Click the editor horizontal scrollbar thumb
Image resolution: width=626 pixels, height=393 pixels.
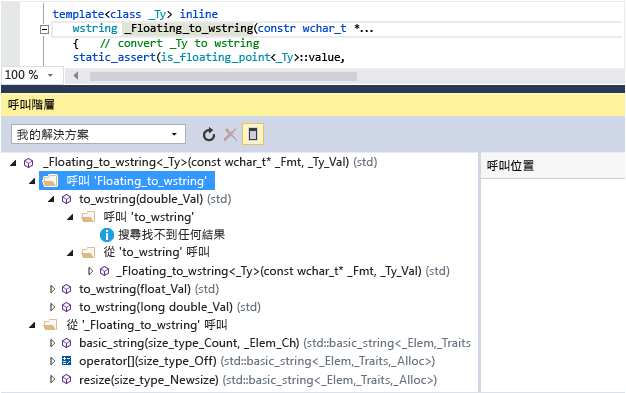pos(223,76)
